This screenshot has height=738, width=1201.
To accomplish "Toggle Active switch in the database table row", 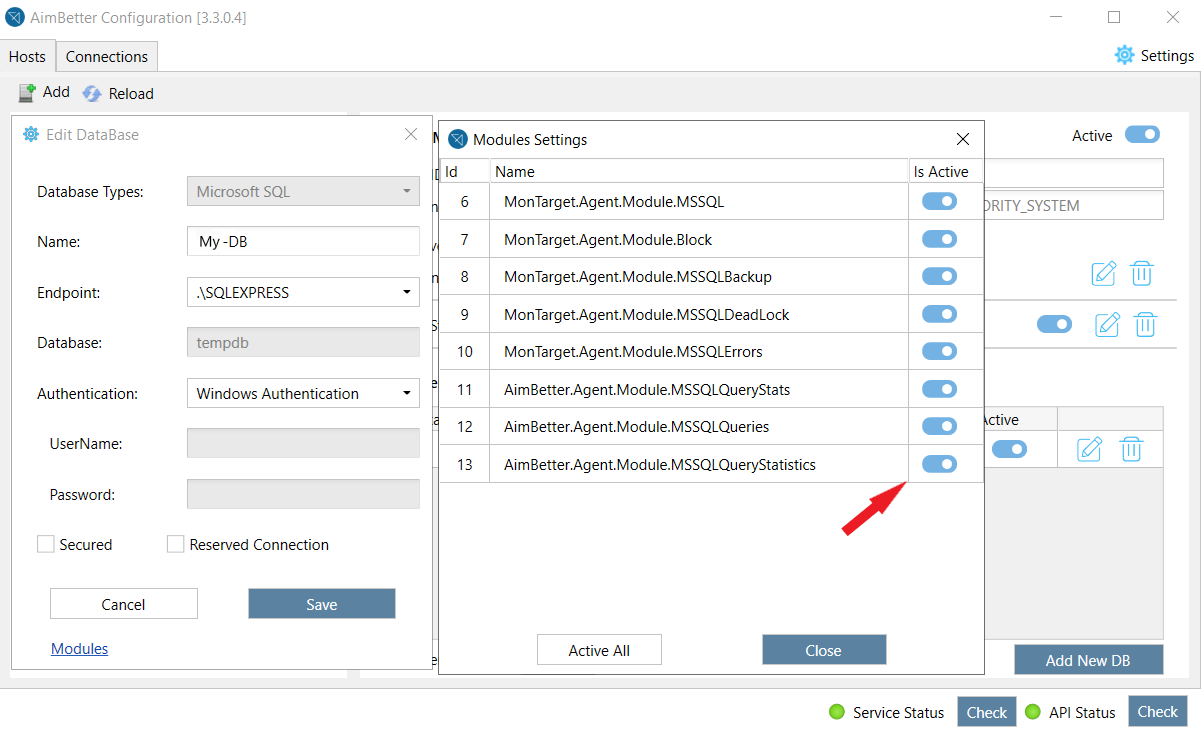I will coord(1009,449).
